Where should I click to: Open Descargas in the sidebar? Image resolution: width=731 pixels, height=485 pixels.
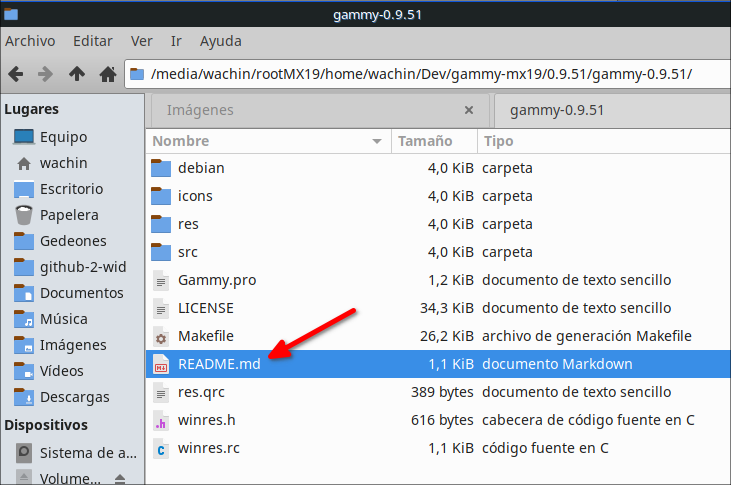click(x=72, y=397)
